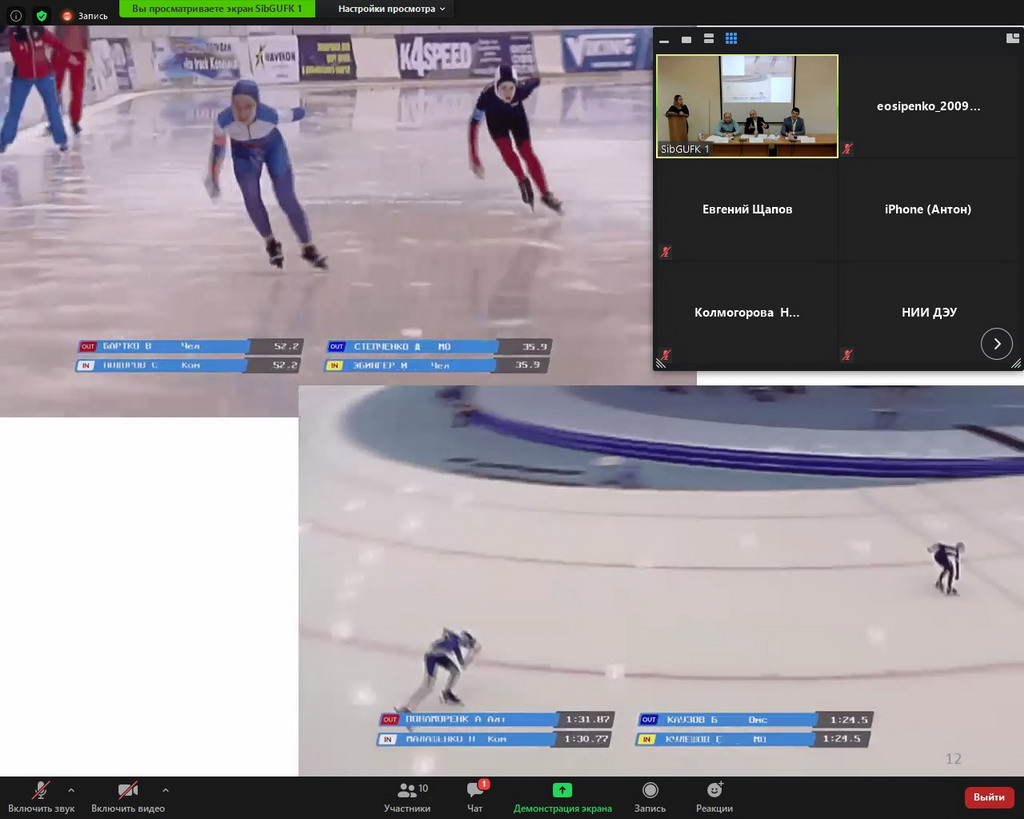This screenshot has height=819, width=1024.
Task: Open the meeting info icon
Action: coord(16,16)
